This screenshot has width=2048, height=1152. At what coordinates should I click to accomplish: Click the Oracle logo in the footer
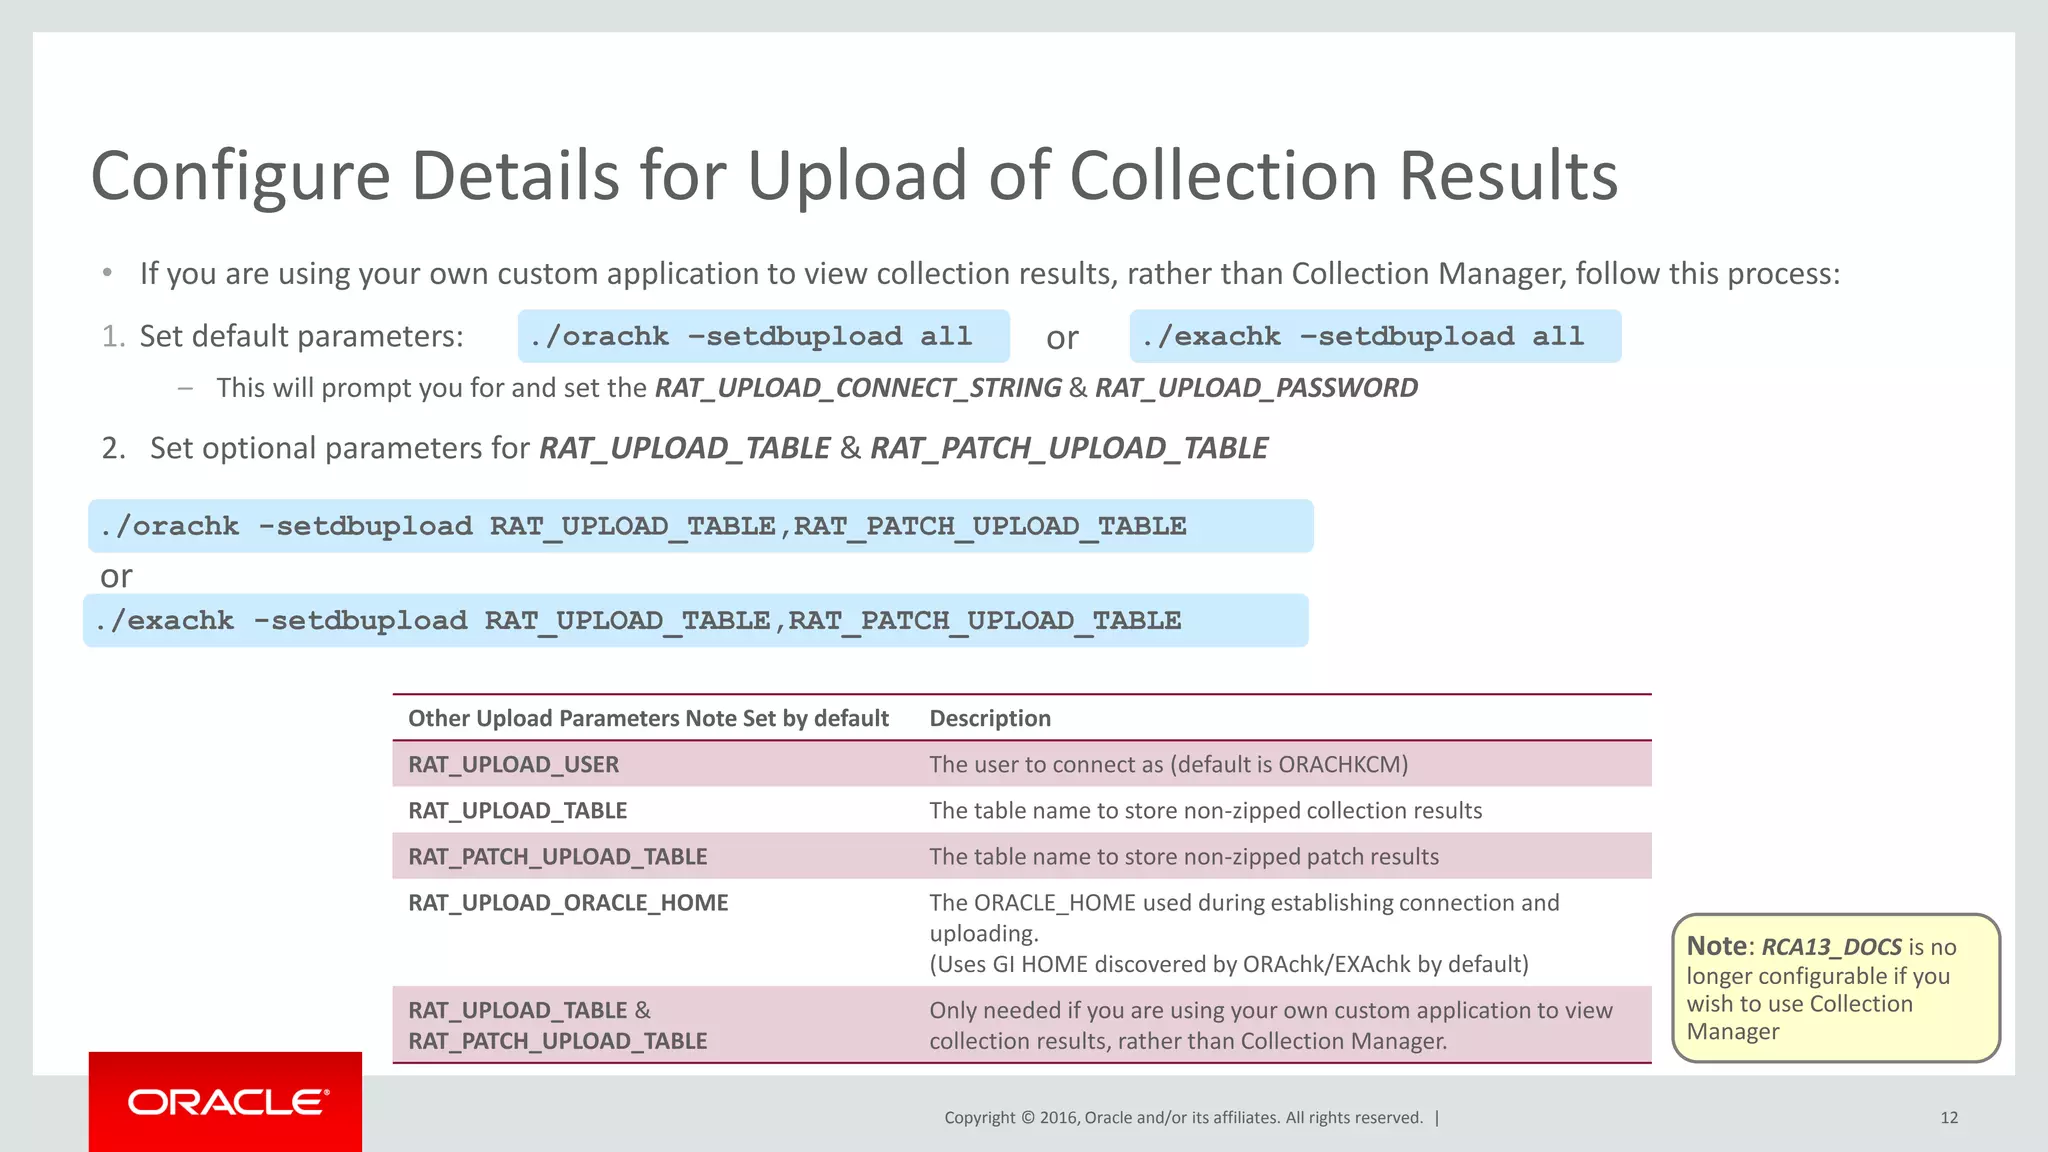point(226,1102)
